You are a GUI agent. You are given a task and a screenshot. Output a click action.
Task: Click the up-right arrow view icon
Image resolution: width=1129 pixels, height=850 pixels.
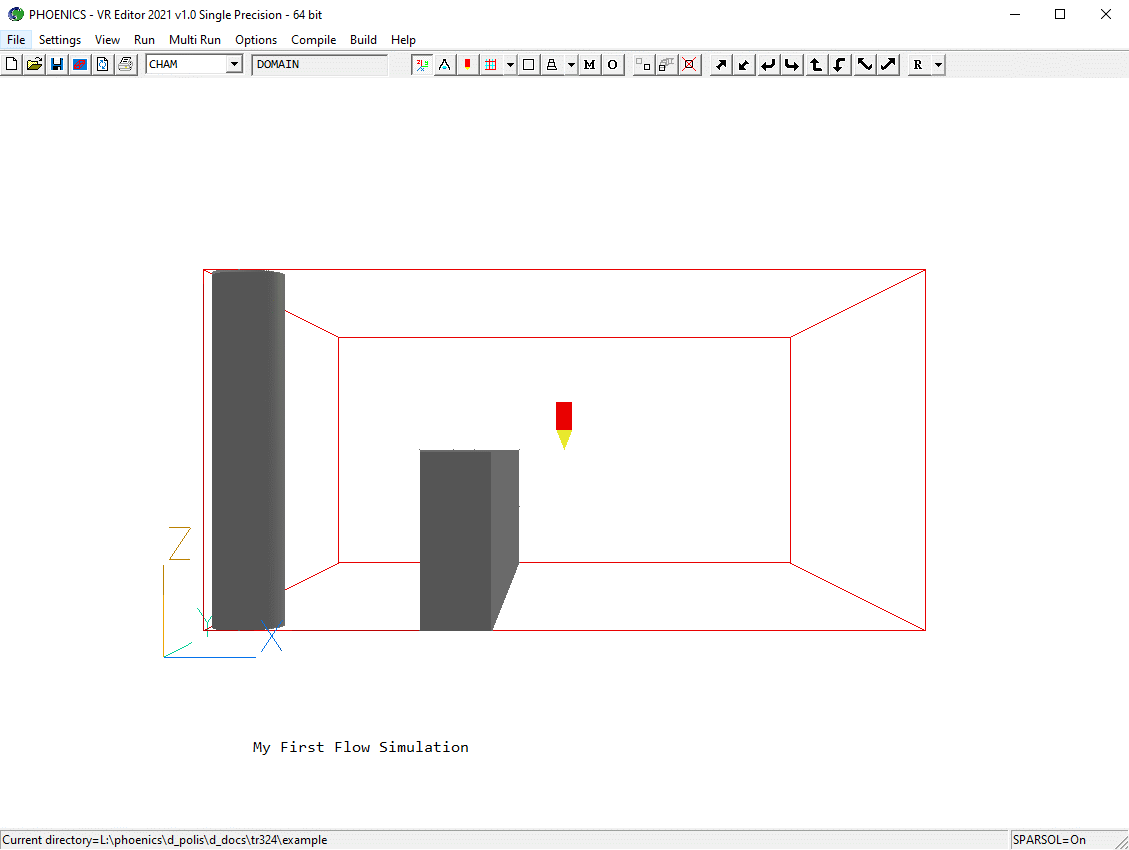[720, 65]
